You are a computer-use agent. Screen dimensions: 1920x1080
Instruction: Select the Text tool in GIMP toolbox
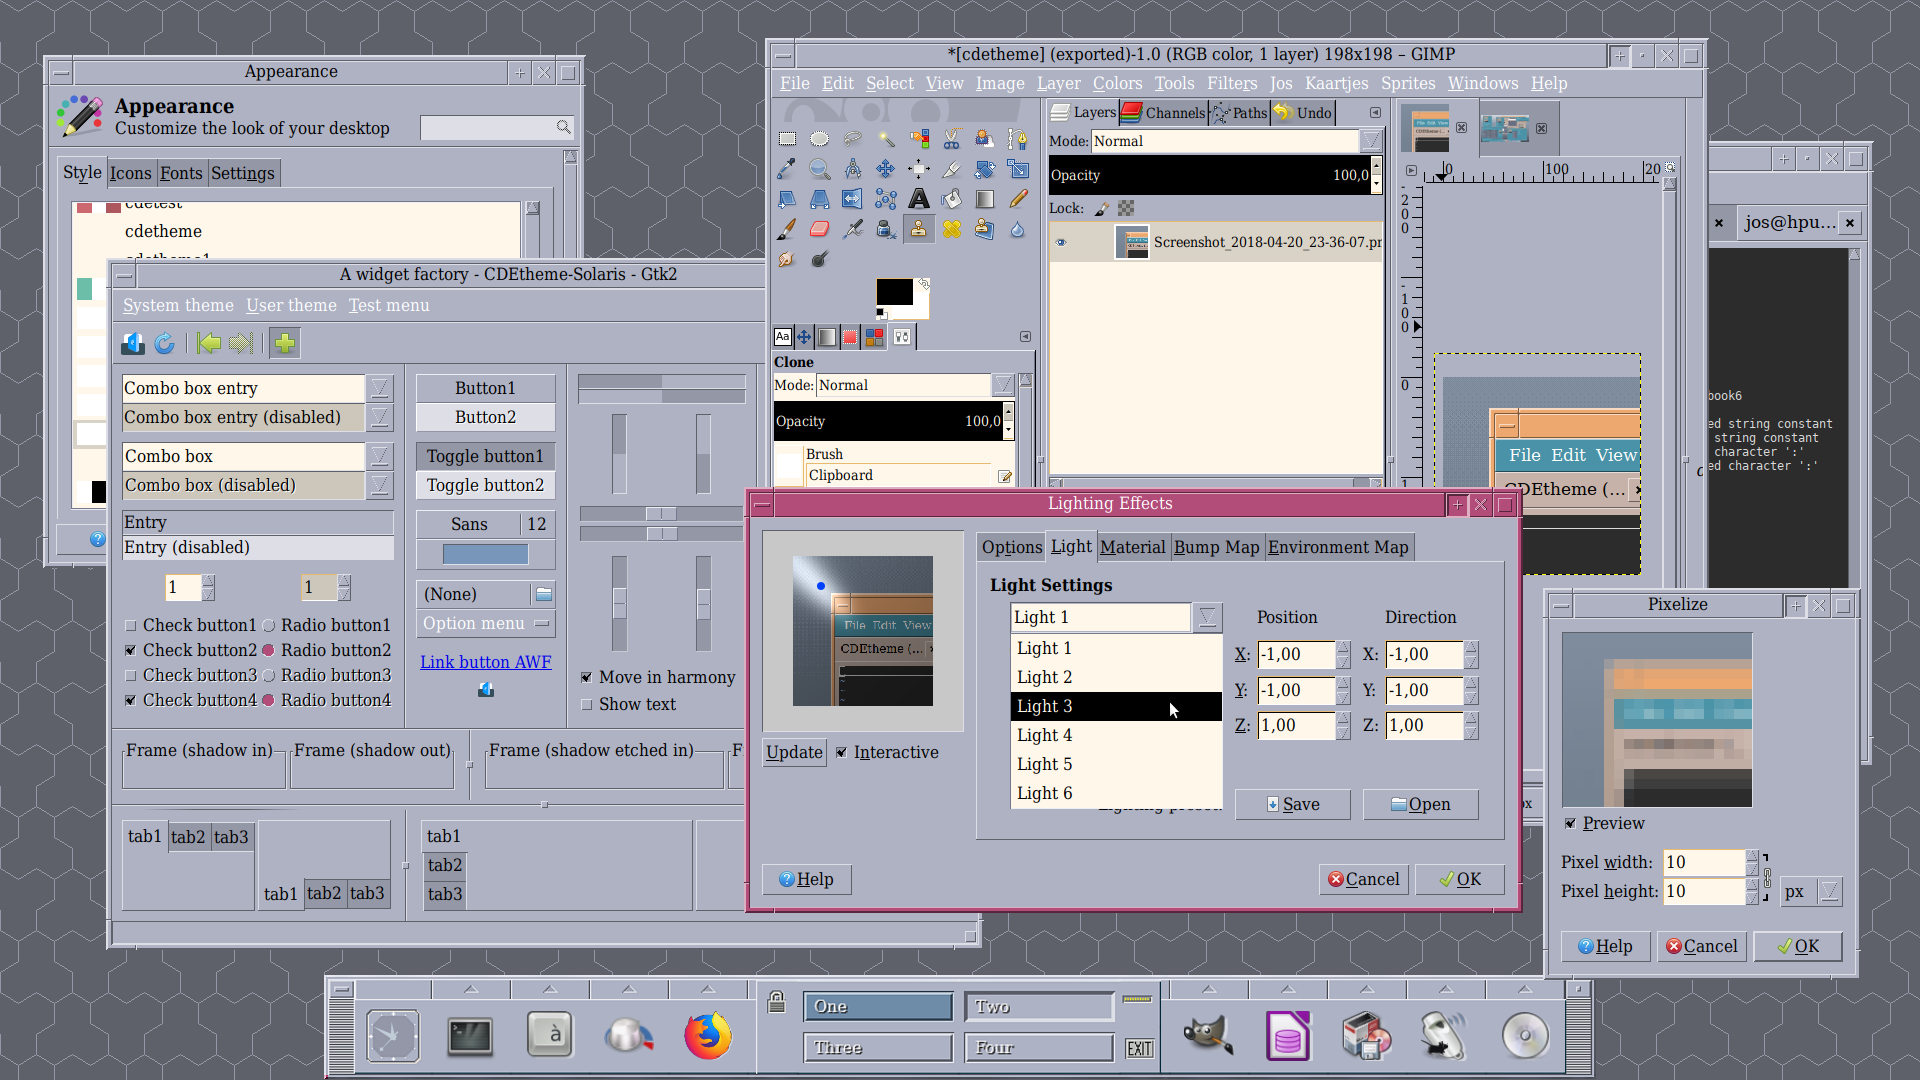[x=918, y=199]
